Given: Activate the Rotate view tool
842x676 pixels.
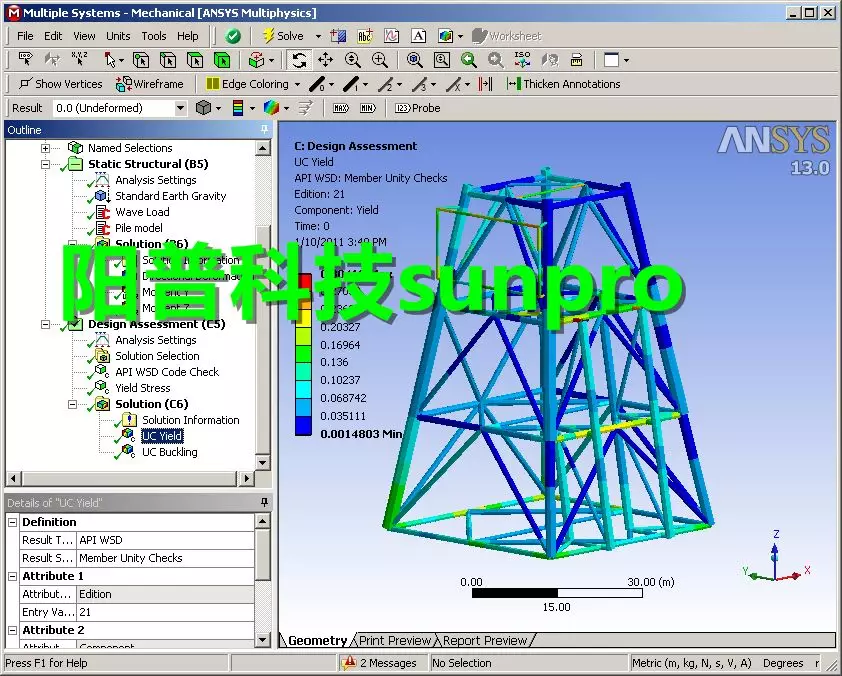Looking at the screenshot, I should [x=299, y=60].
